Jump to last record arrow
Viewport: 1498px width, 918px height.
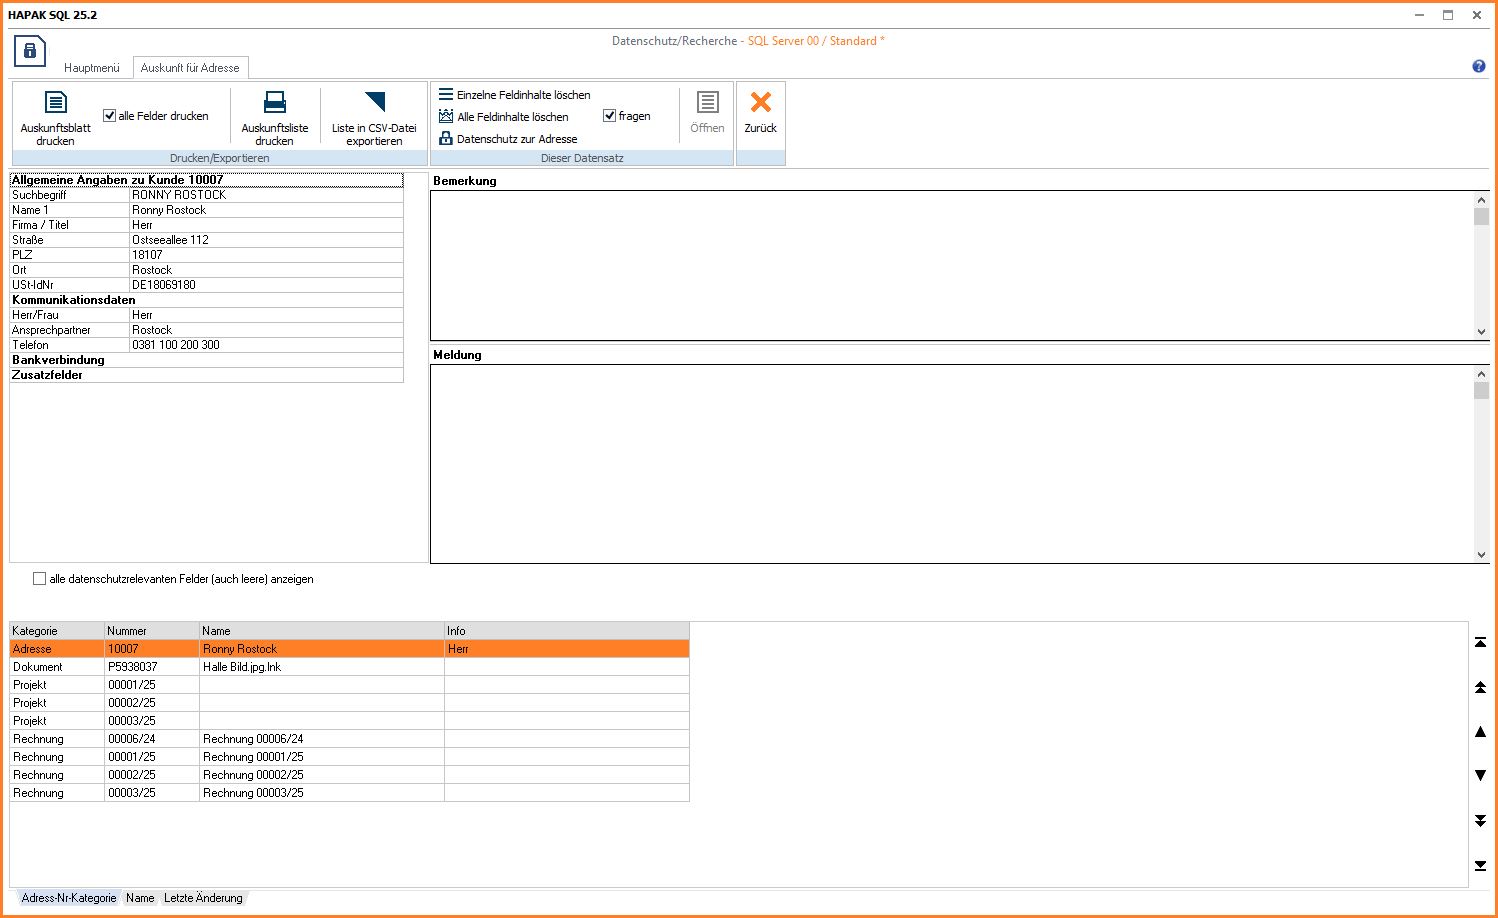(x=1480, y=865)
